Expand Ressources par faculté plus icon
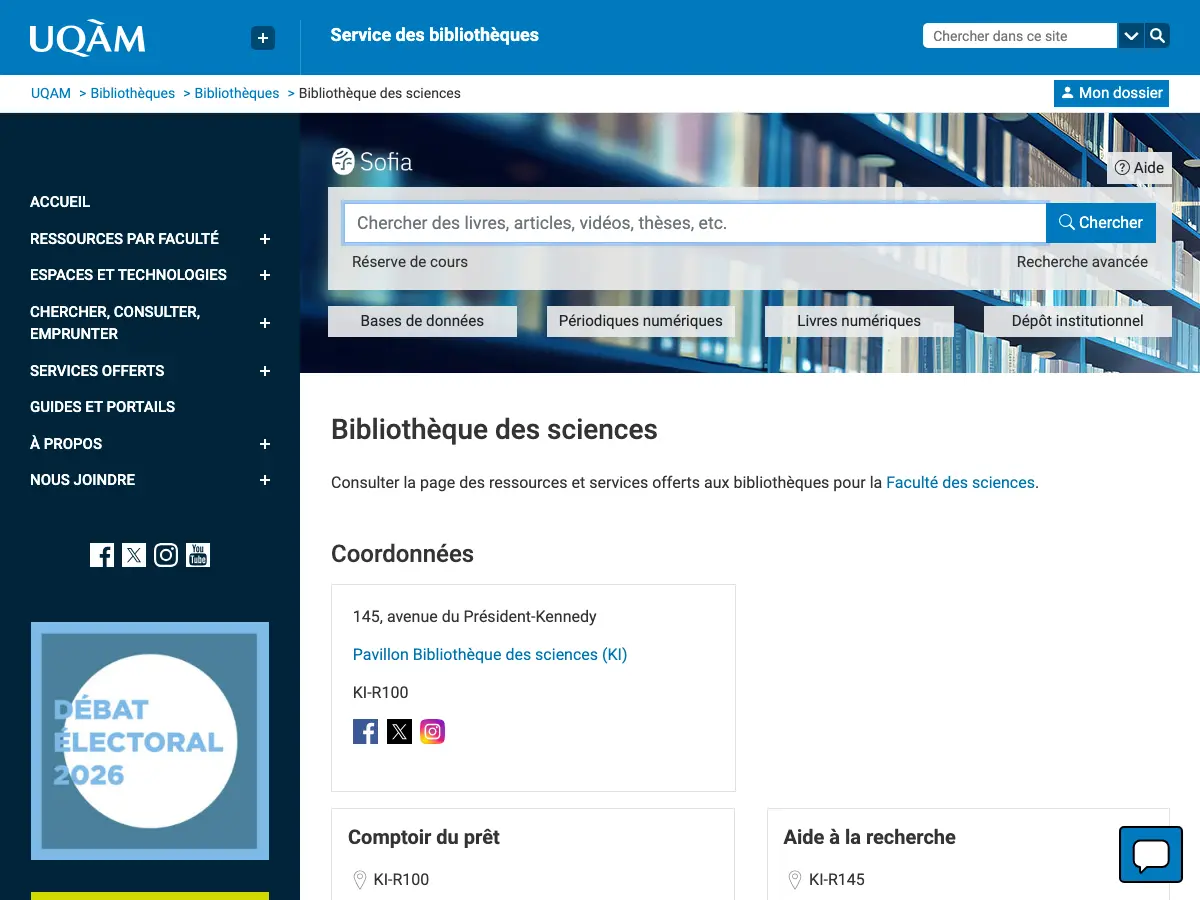This screenshot has width=1200, height=900. pyautogui.click(x=265, y=239)
